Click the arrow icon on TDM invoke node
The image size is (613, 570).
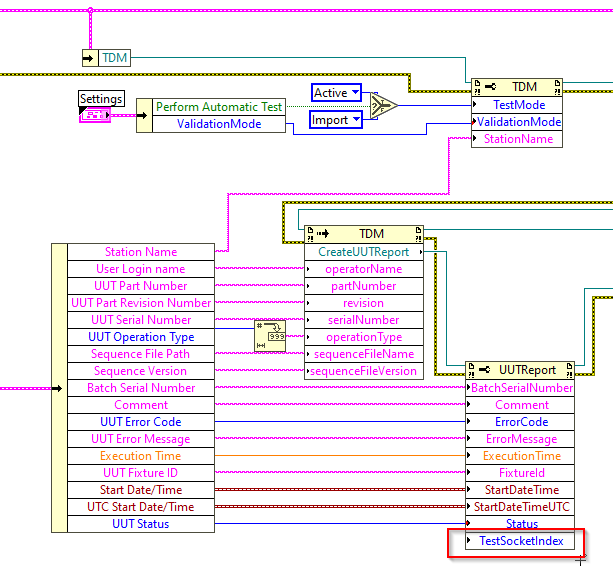tap(323, 234)
